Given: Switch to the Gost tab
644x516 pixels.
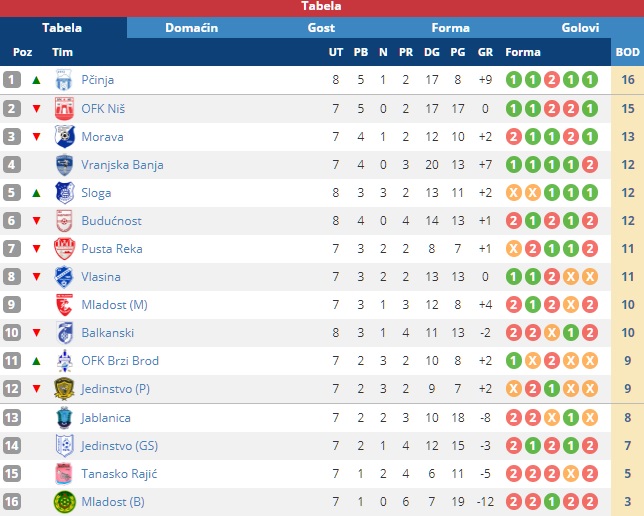Looking at the screenshot, I should tap(321, 28).
